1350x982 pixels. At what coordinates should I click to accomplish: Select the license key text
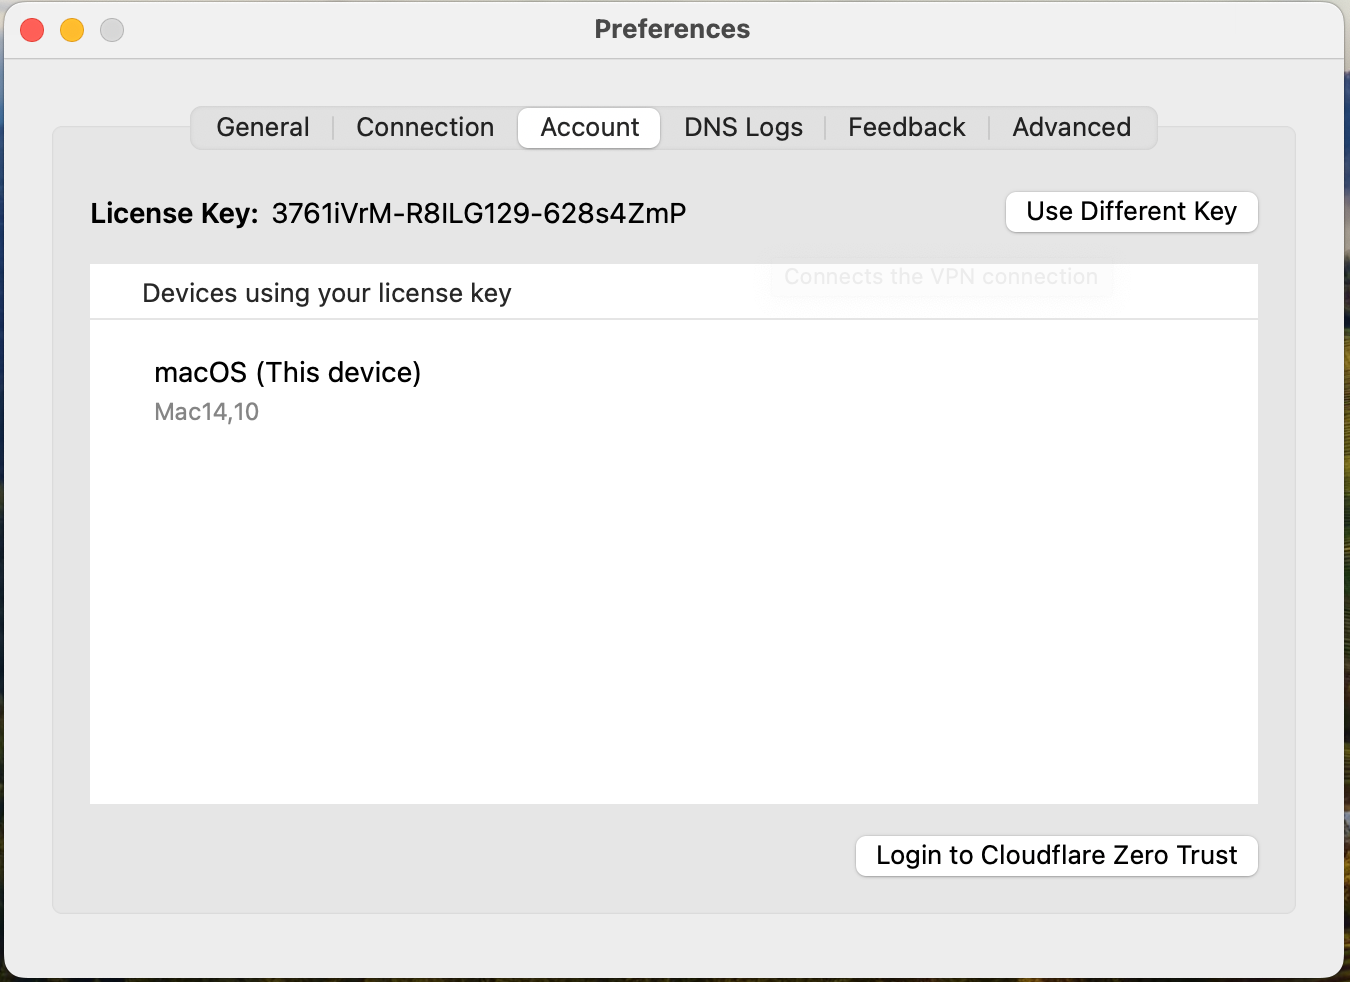click(x=479, y=213)
